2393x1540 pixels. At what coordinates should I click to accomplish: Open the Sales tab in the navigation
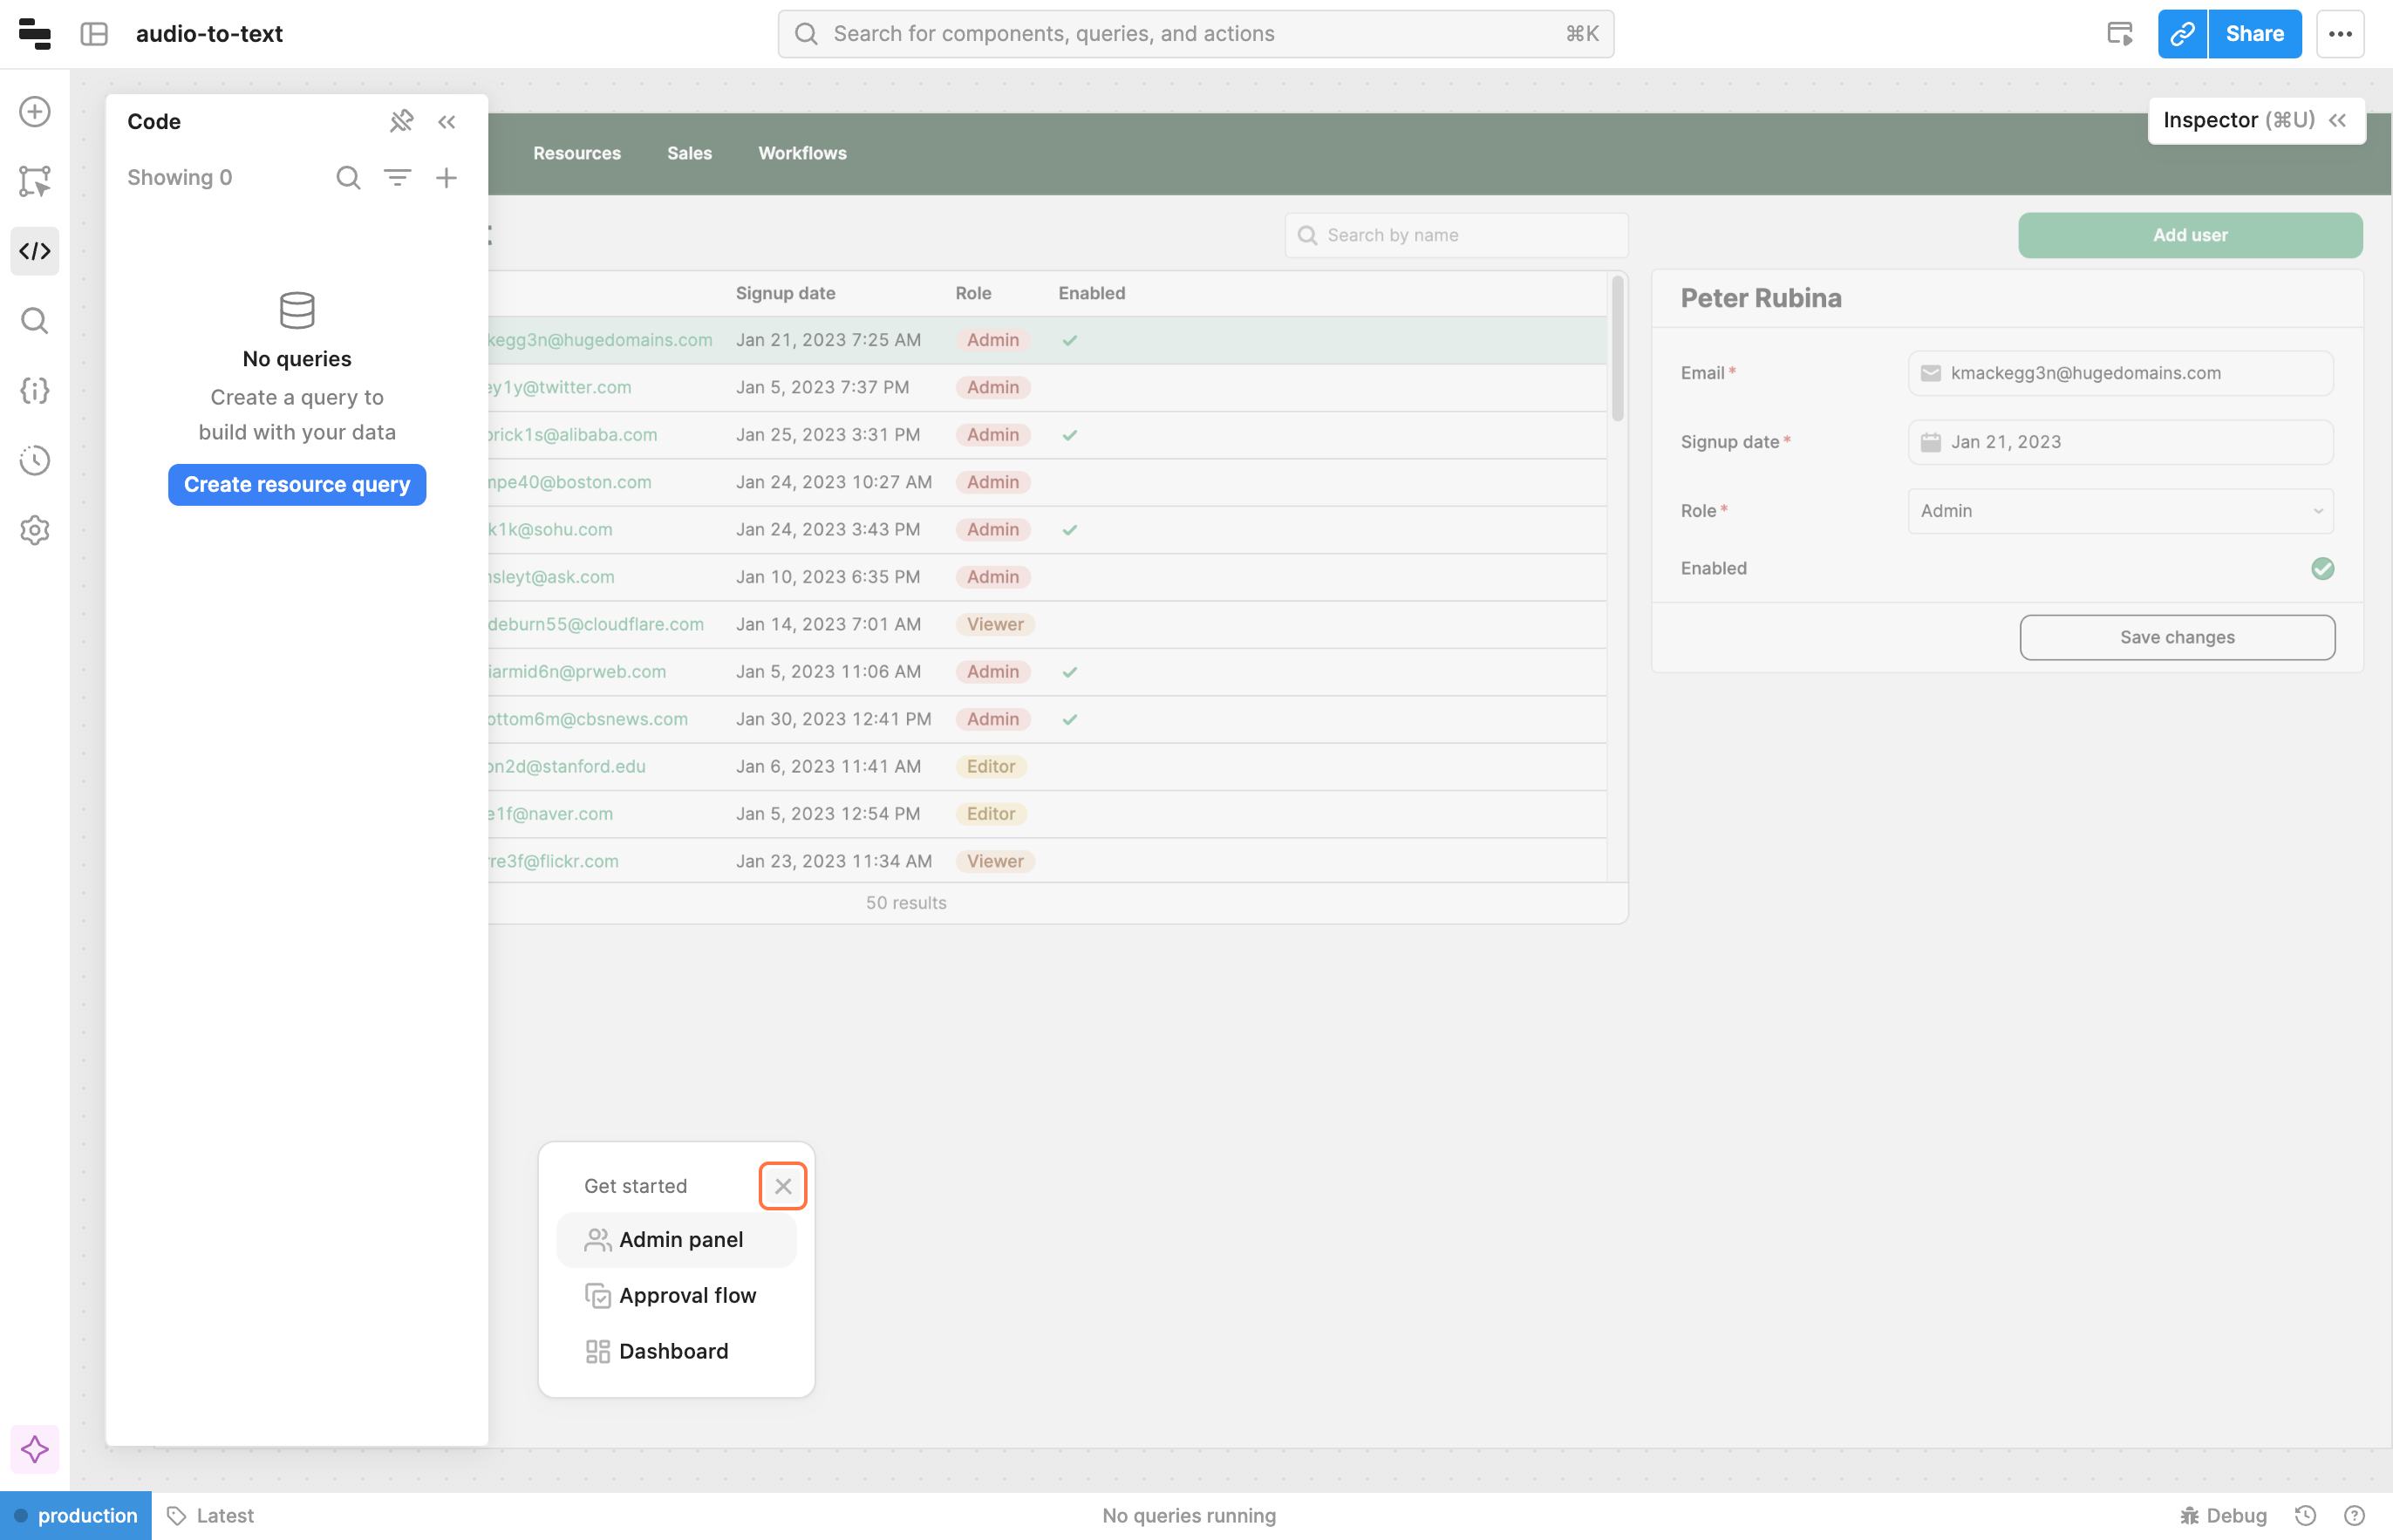tap(689, 153)
